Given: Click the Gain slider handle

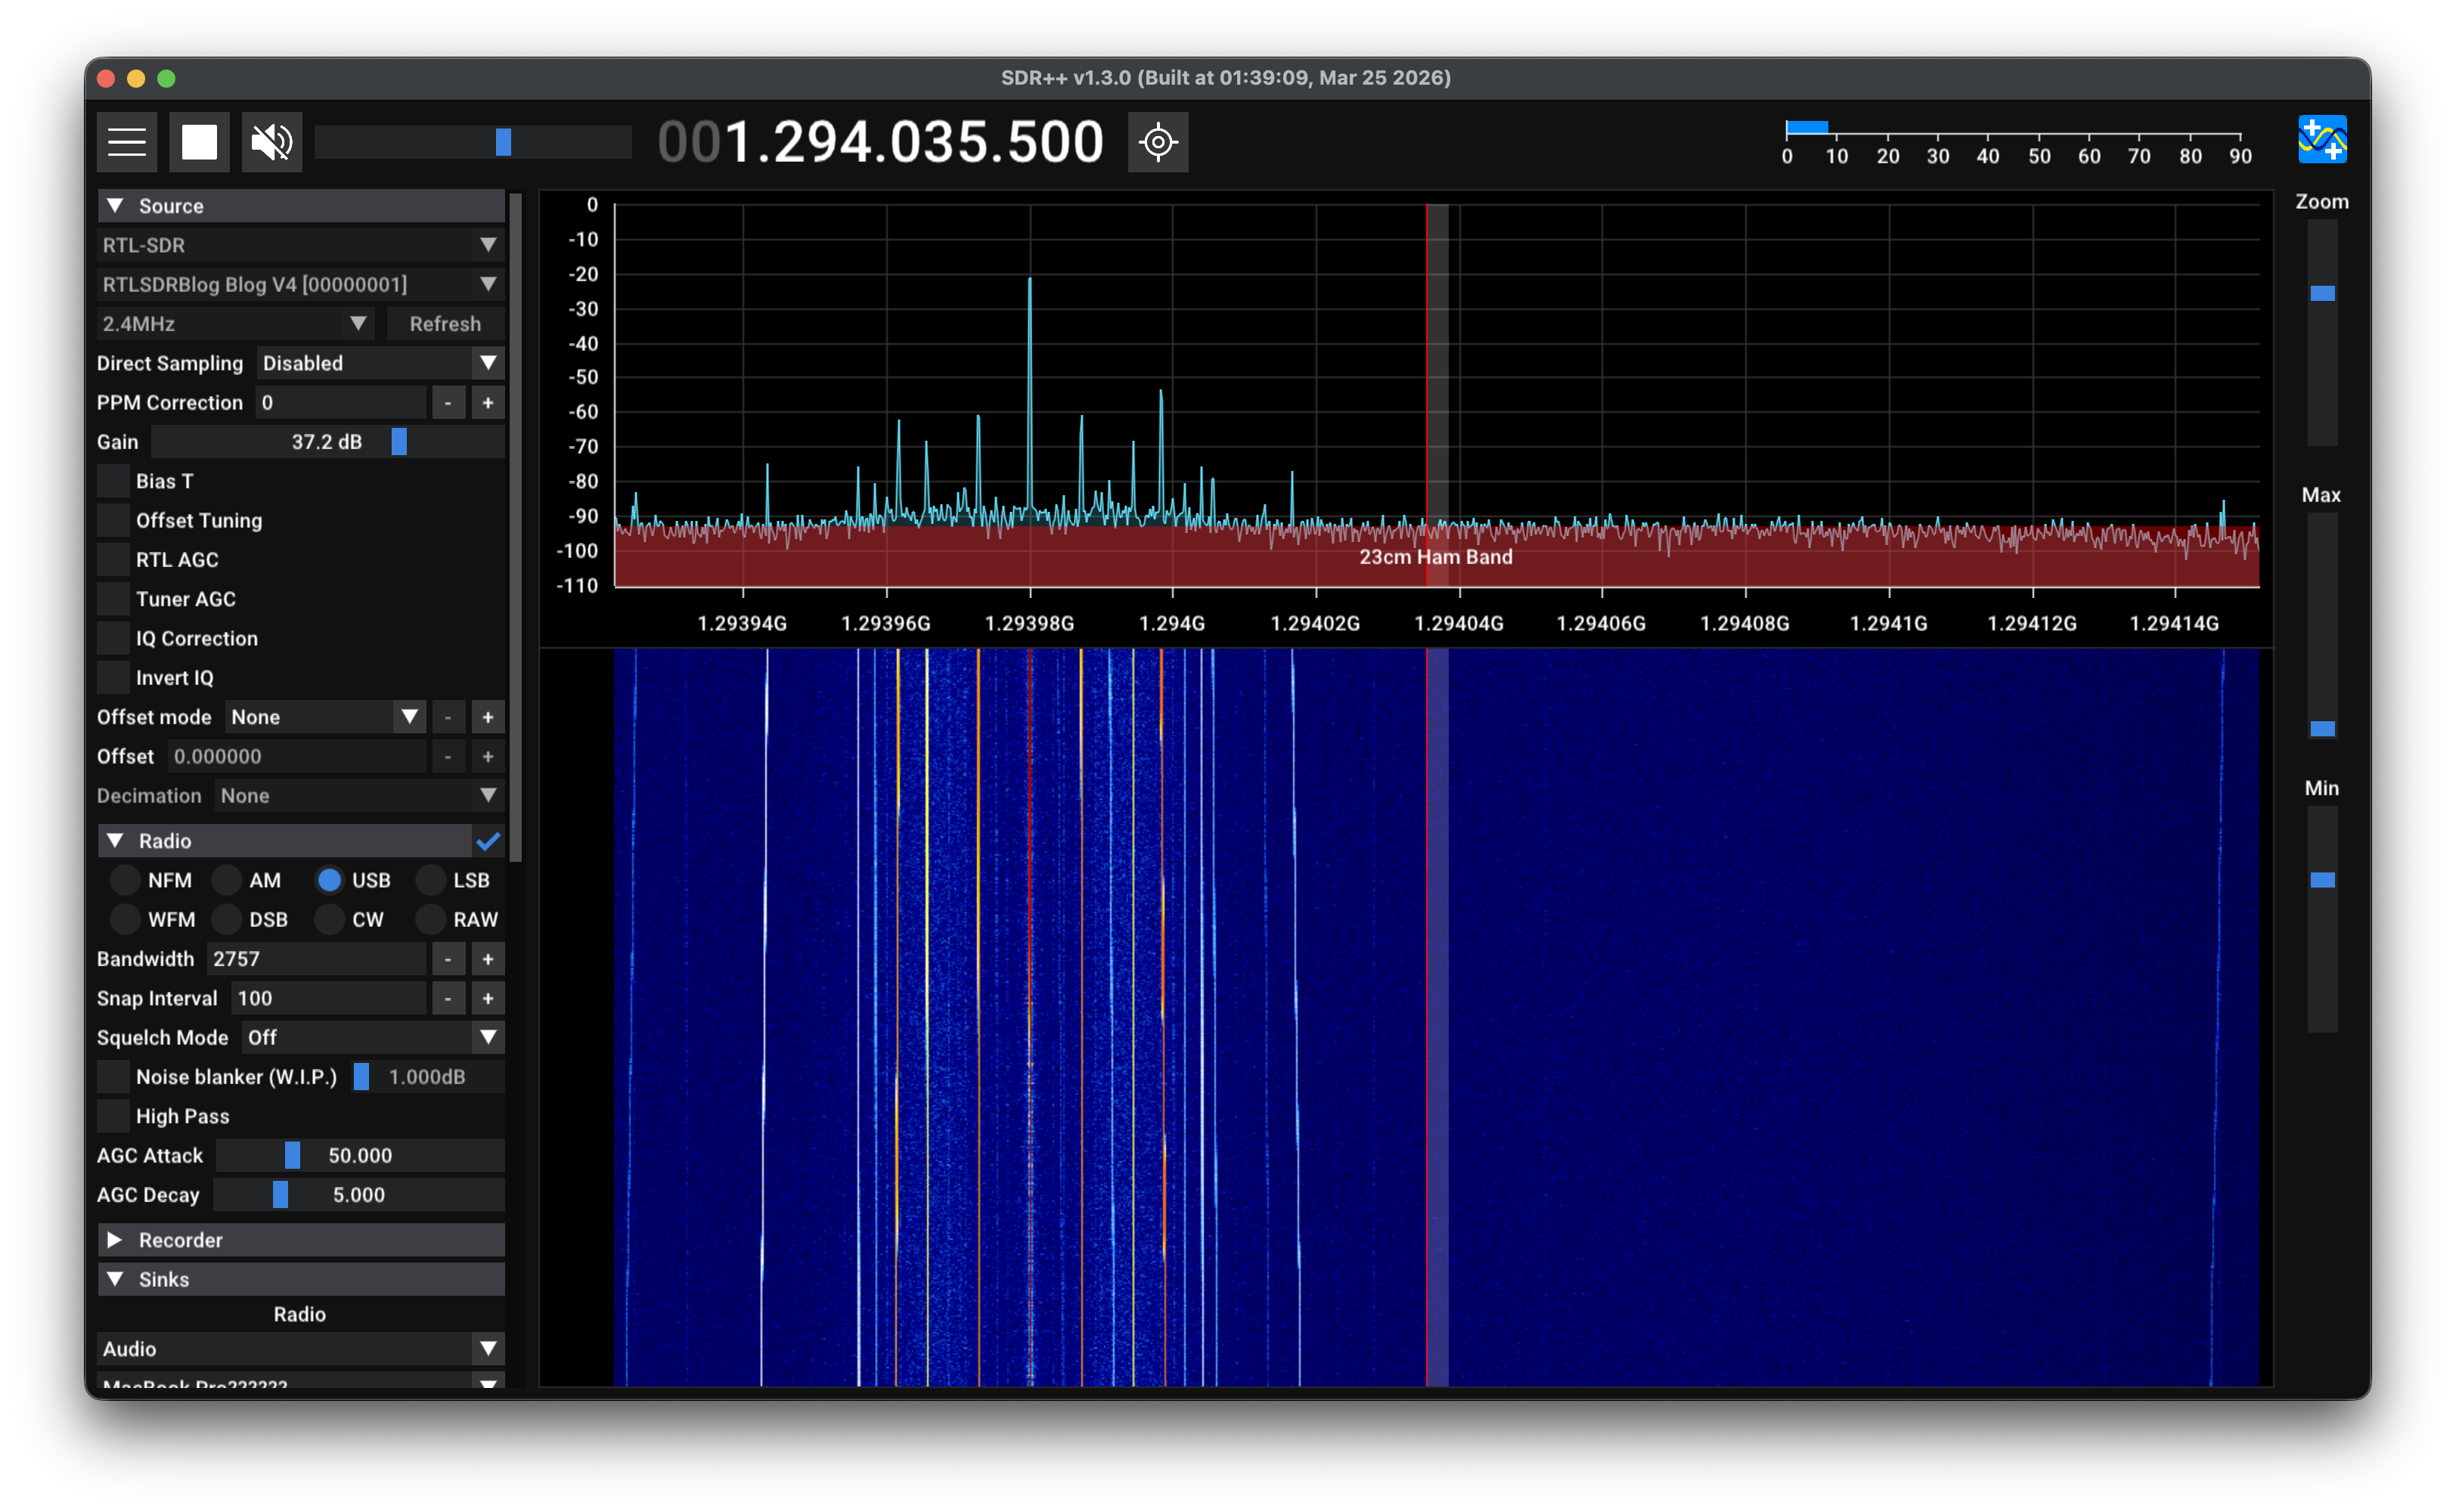Looking at the screenshot, I should (x=399, y=442).
